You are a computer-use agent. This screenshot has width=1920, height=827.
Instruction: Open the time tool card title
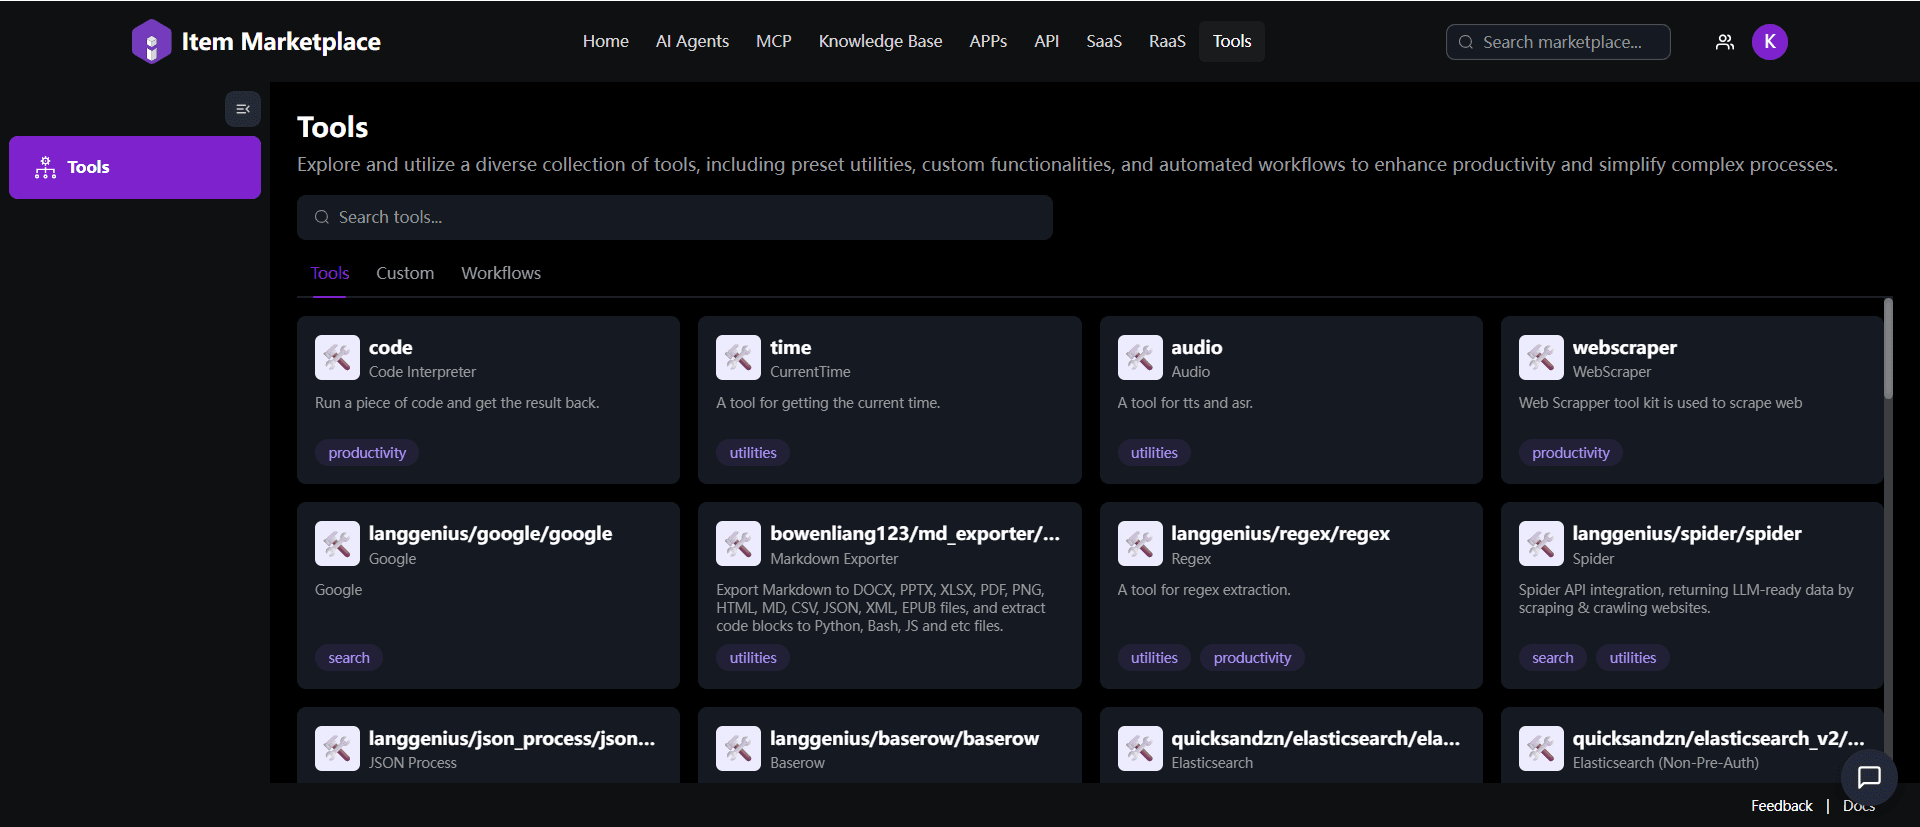pyautogui.click(x=790, y=347)
